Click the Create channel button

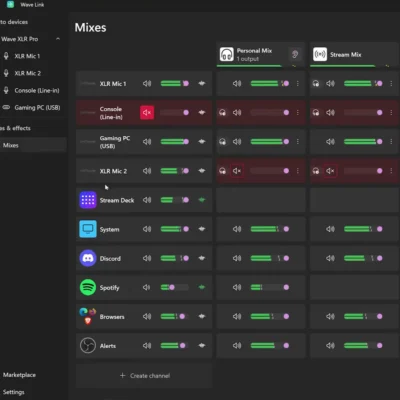coord(144,376)
